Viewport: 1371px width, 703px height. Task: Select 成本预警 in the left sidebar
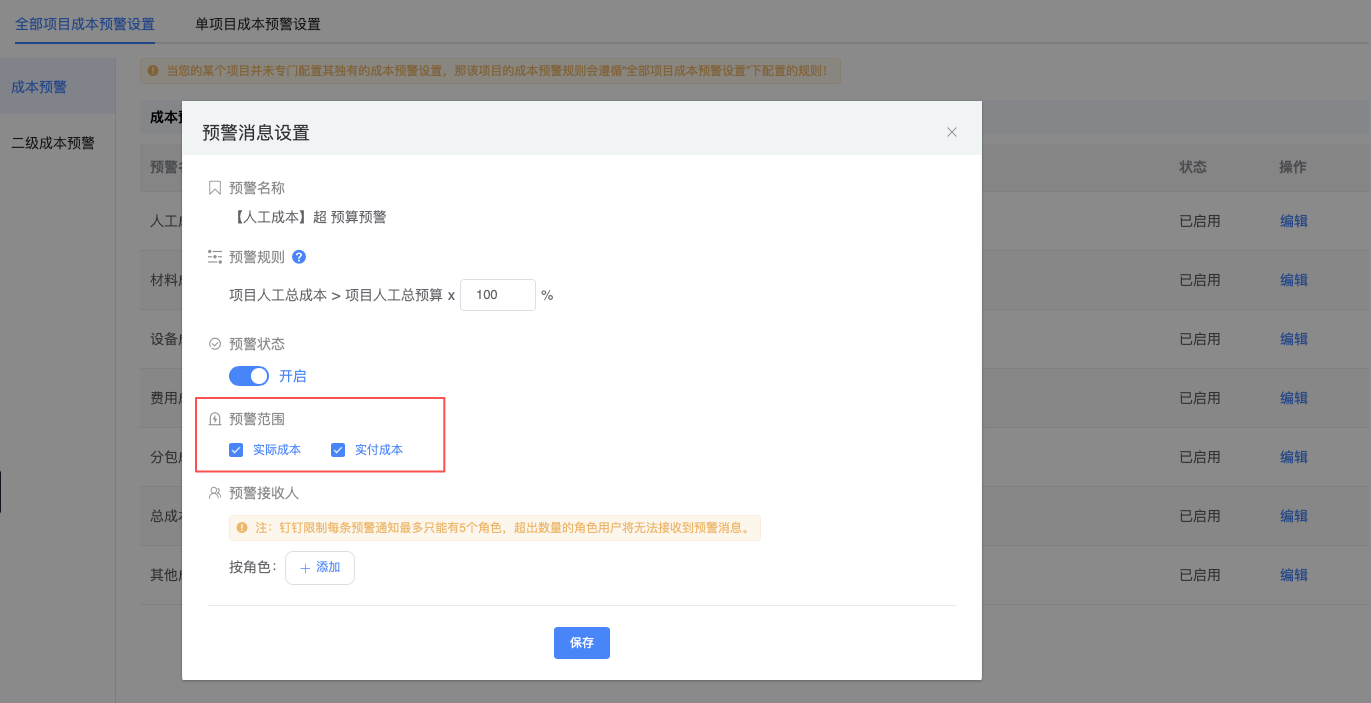39,87
